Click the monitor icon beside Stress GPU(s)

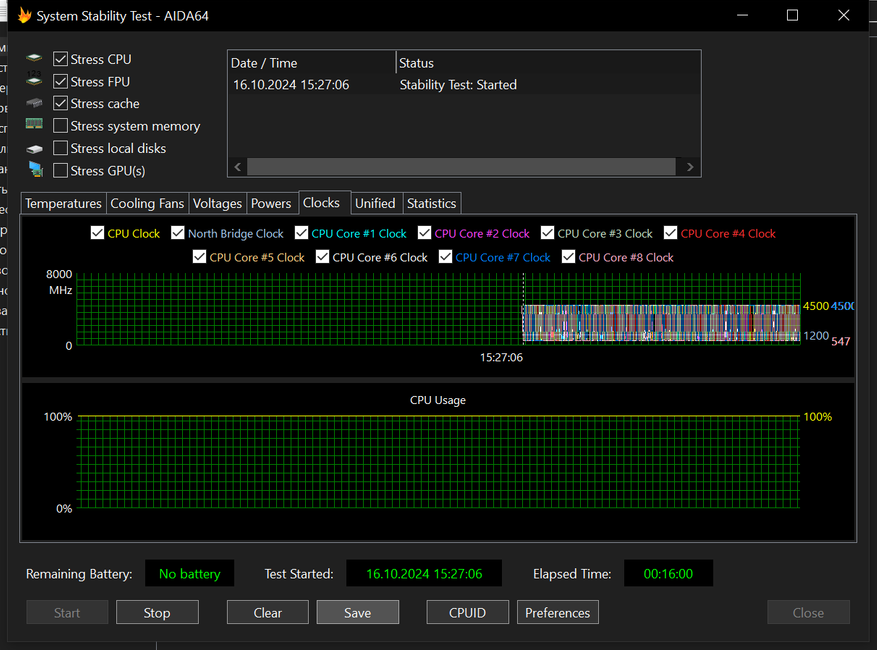(x=35, y=170)
